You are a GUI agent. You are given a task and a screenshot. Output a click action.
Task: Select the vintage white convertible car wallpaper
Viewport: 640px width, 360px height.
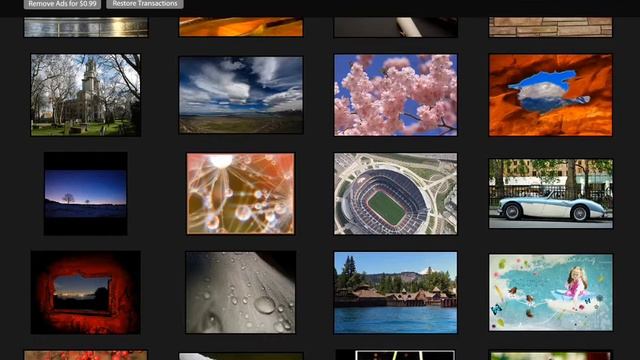[x=551, y=193]
